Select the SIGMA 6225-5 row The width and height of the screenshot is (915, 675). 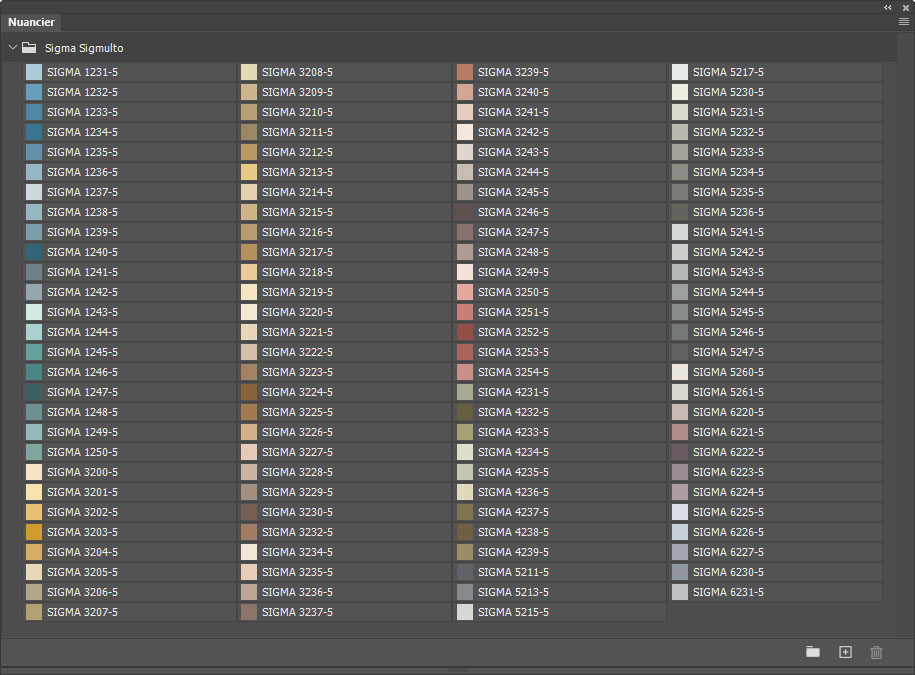(x=776, y=512)
